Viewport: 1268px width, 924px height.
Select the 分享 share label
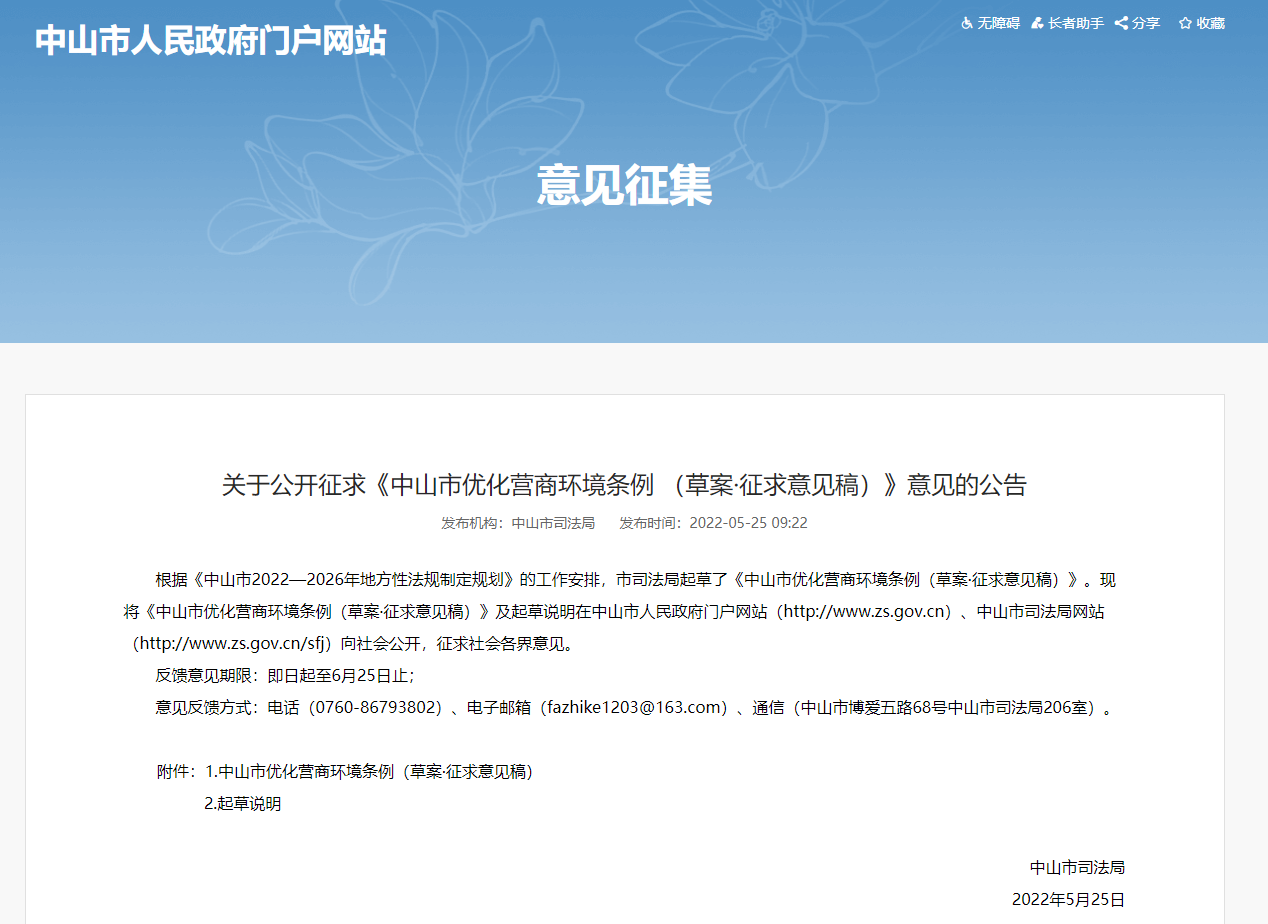1146,23
